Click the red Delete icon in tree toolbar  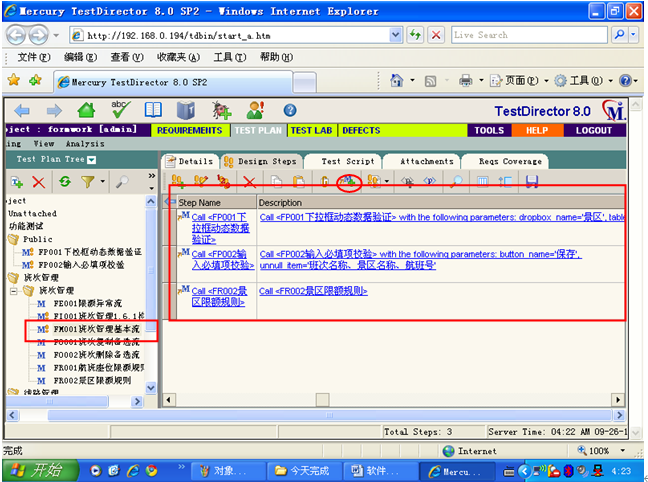[38, 181]
